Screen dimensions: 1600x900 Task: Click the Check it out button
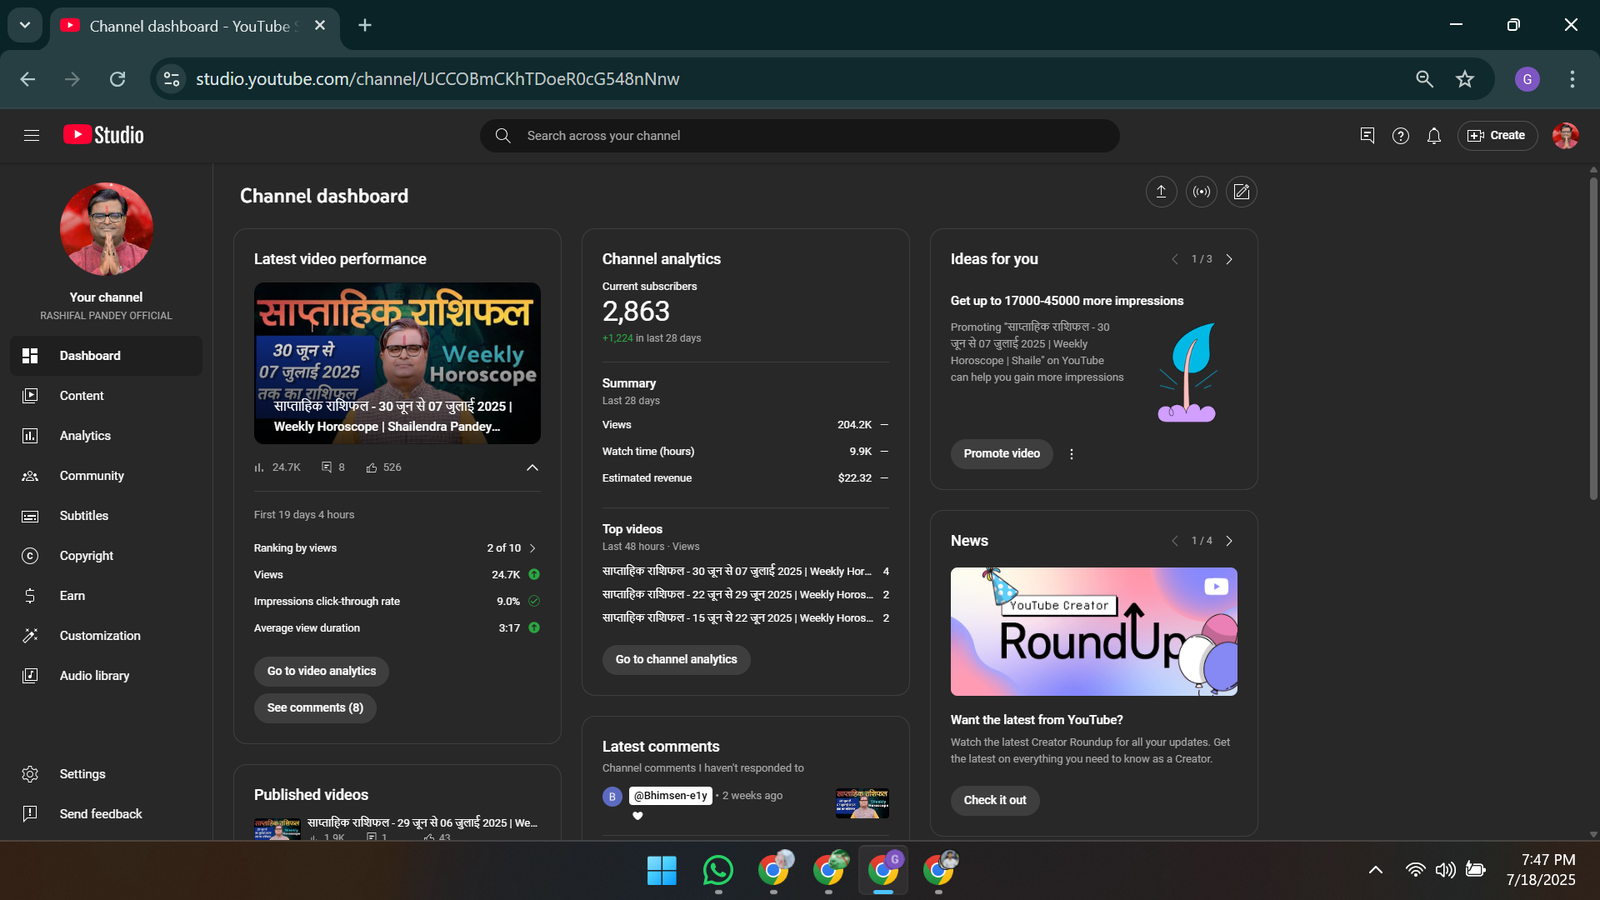(x=995, y=800)
